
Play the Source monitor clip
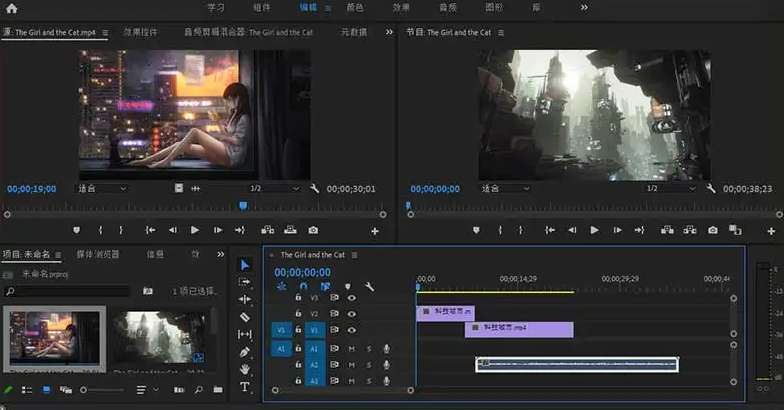[195, 230]
